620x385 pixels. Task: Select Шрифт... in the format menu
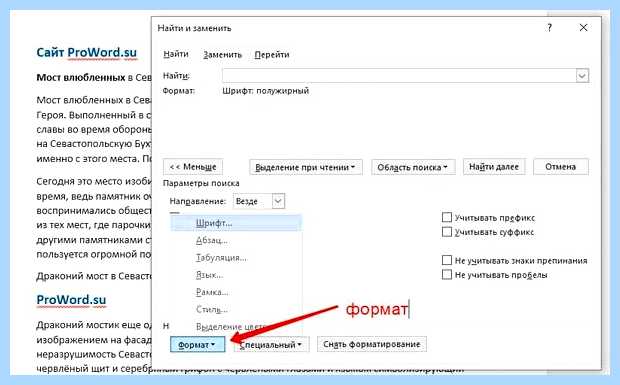click(236, 223)
